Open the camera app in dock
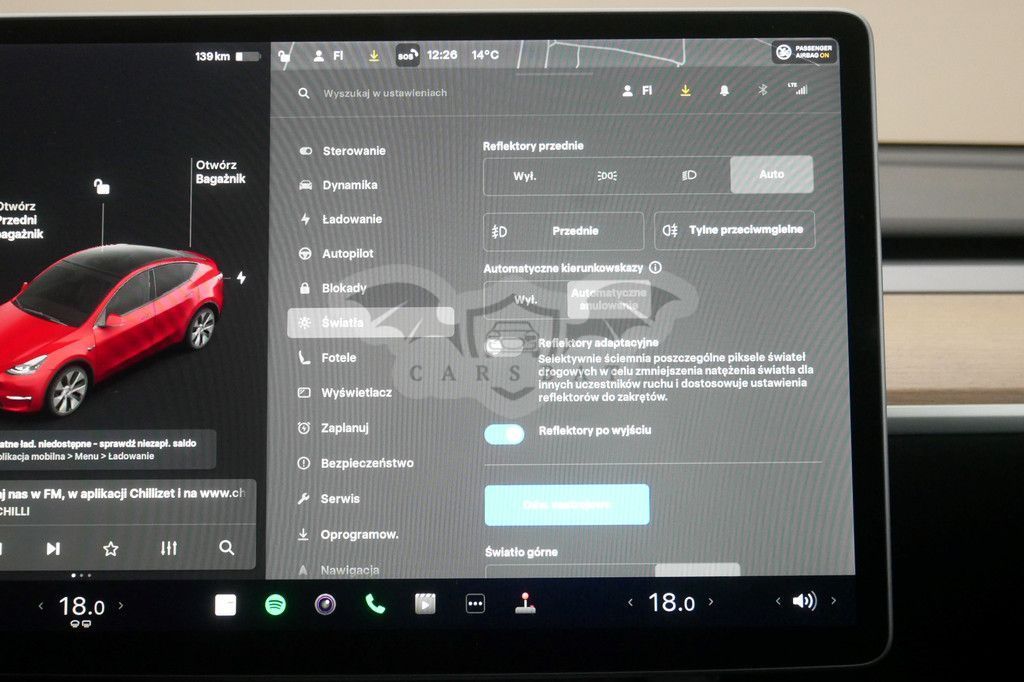 (325, 604)
